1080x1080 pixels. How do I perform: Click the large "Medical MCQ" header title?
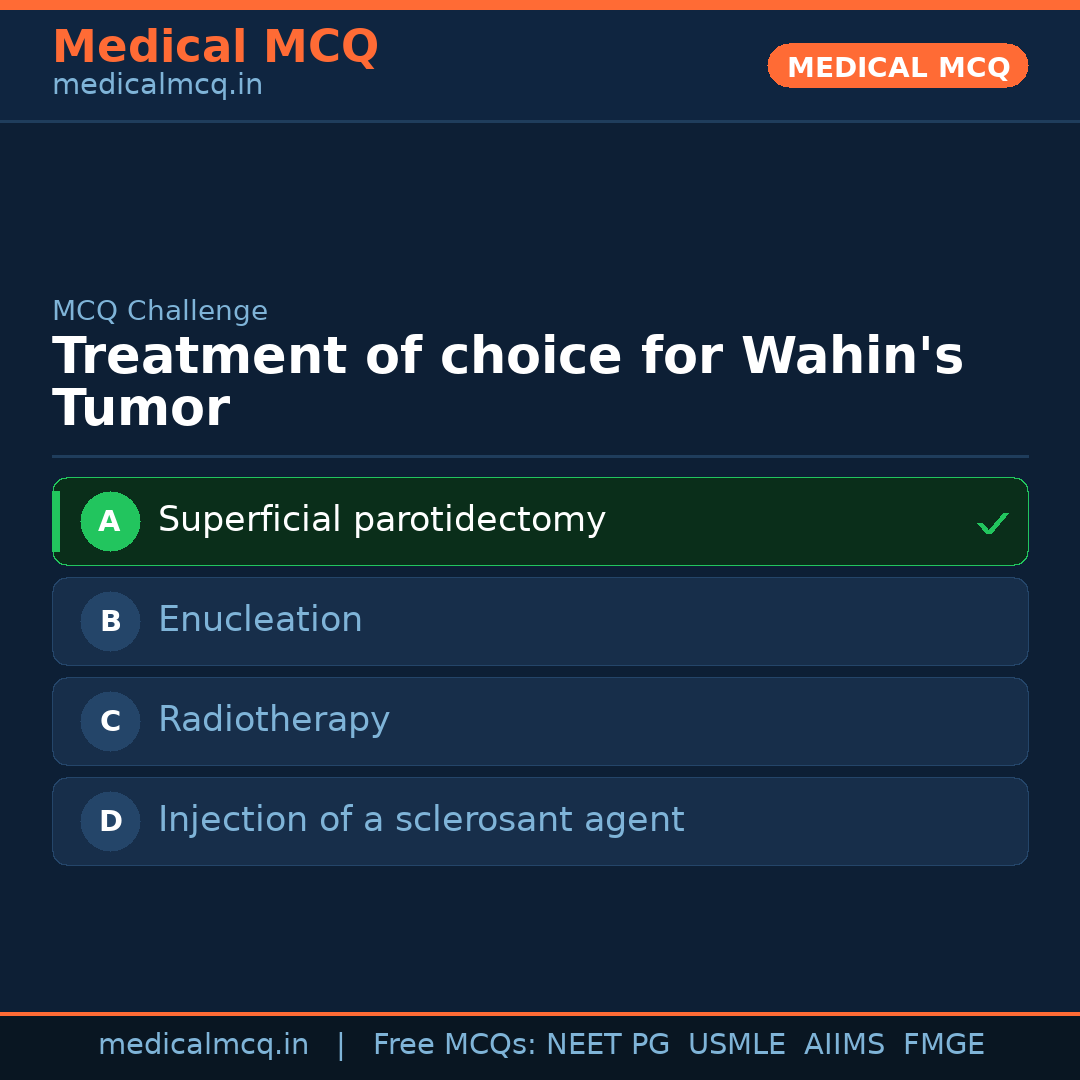[x=215, y=47]
